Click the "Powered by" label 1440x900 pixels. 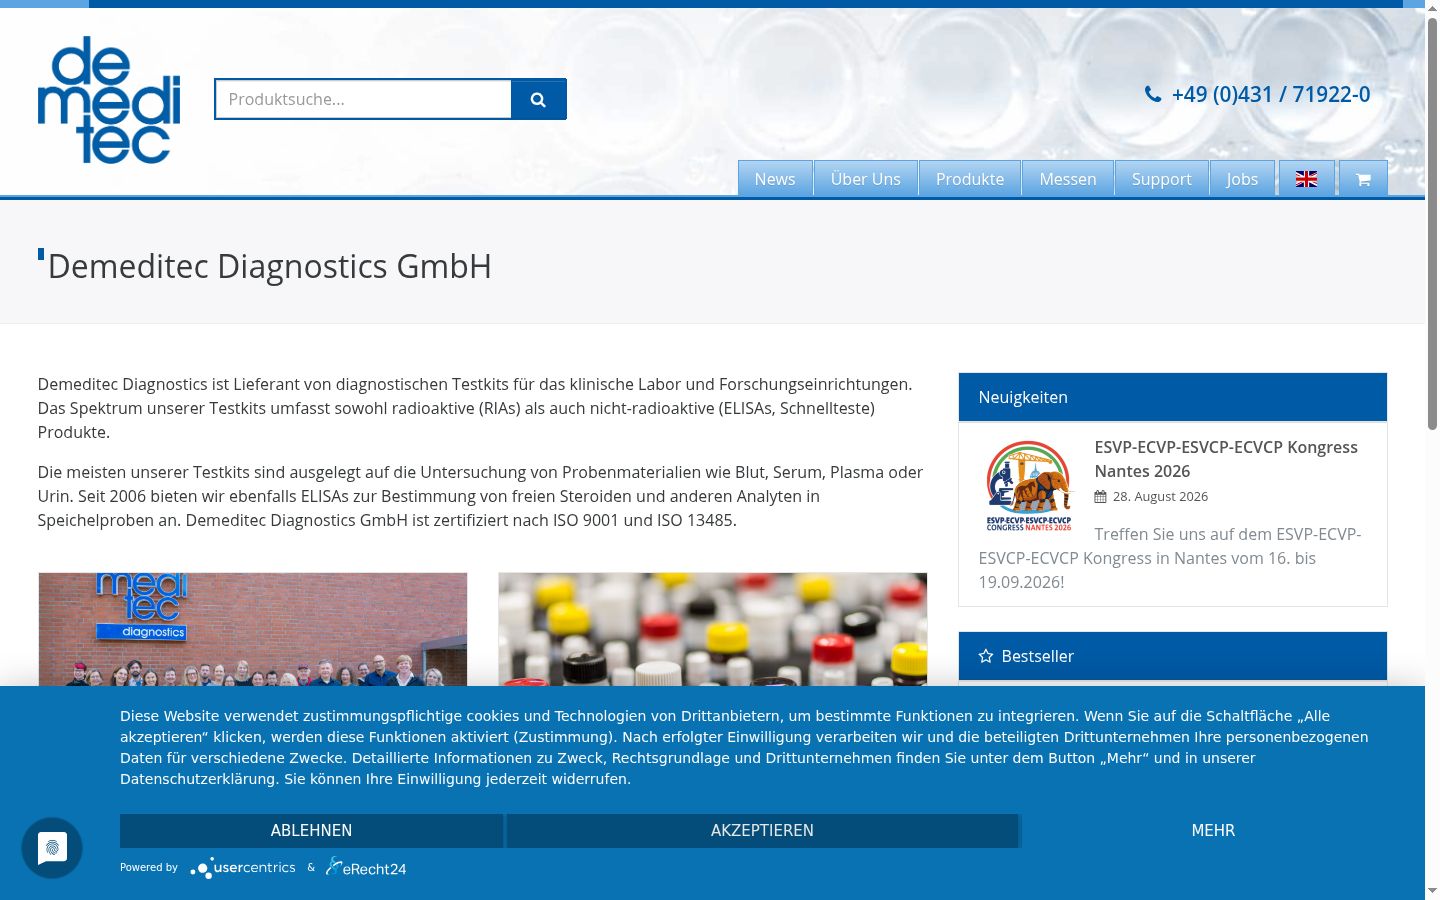[149, 868]
